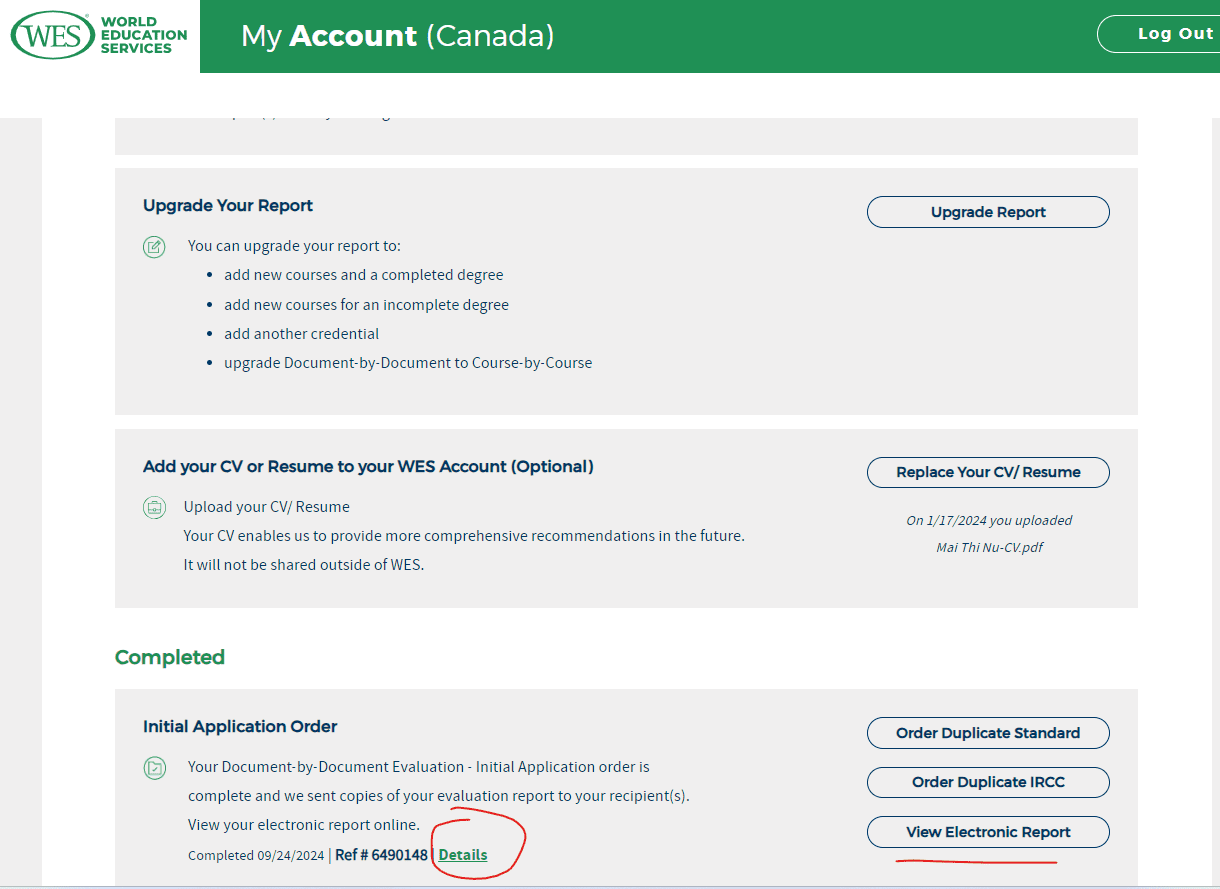This screenshot has width=1220, height=889.
Task: Click the Completed section heading
Action: tap(170, 657)
